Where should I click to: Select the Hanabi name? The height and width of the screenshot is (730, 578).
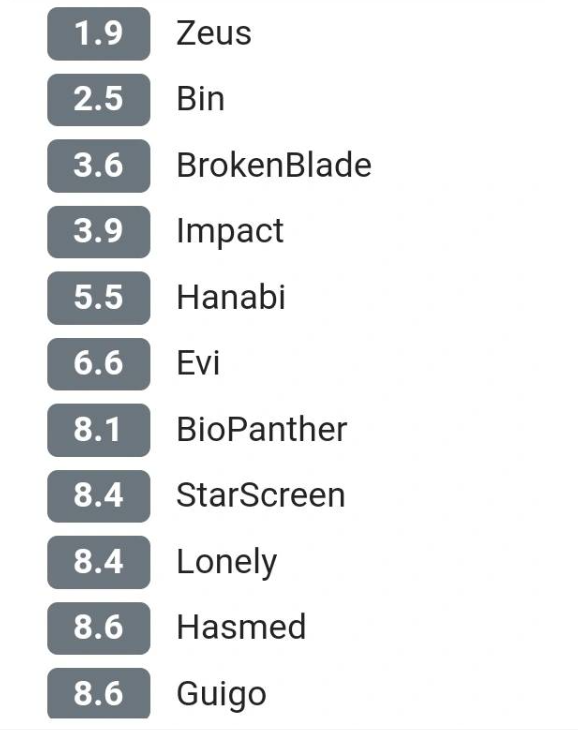231,297
